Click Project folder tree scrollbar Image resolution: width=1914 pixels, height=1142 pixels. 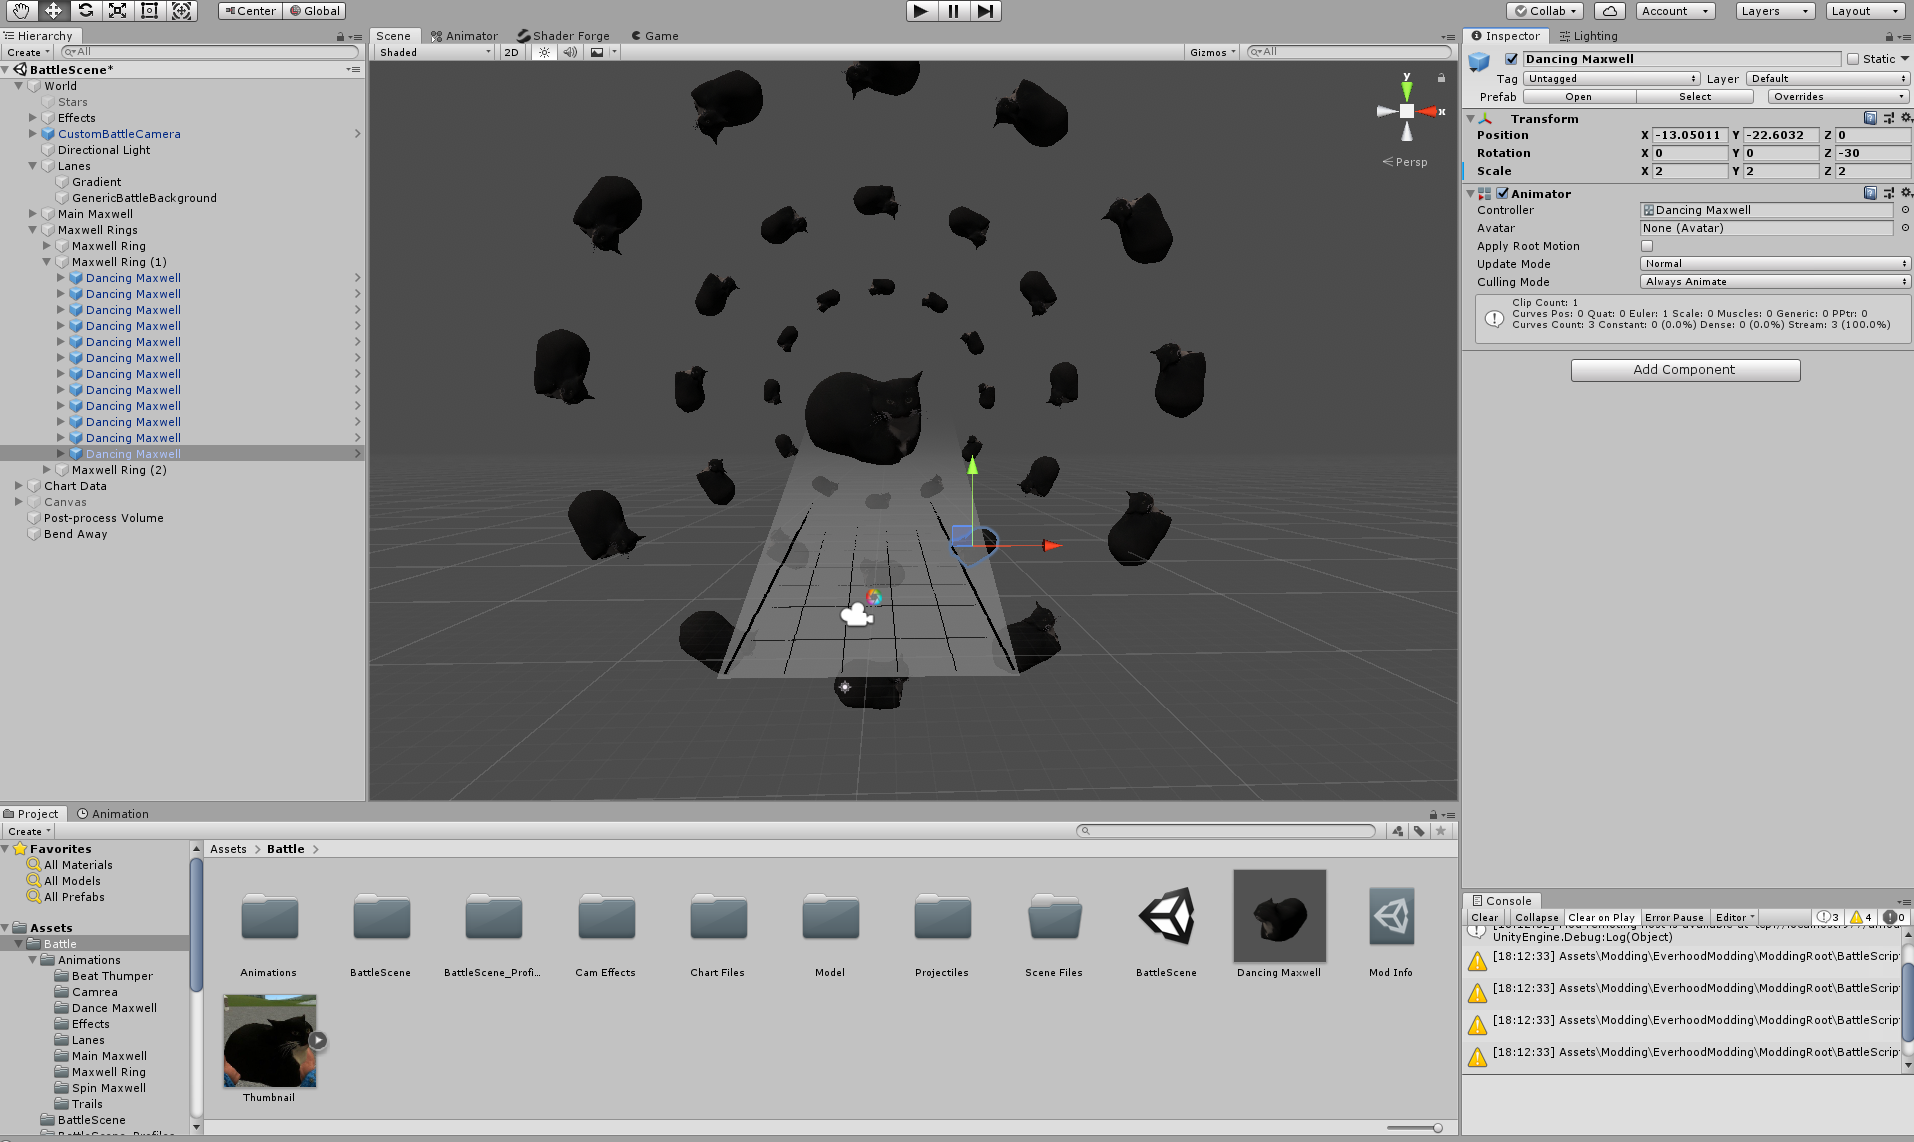[196, 925]
